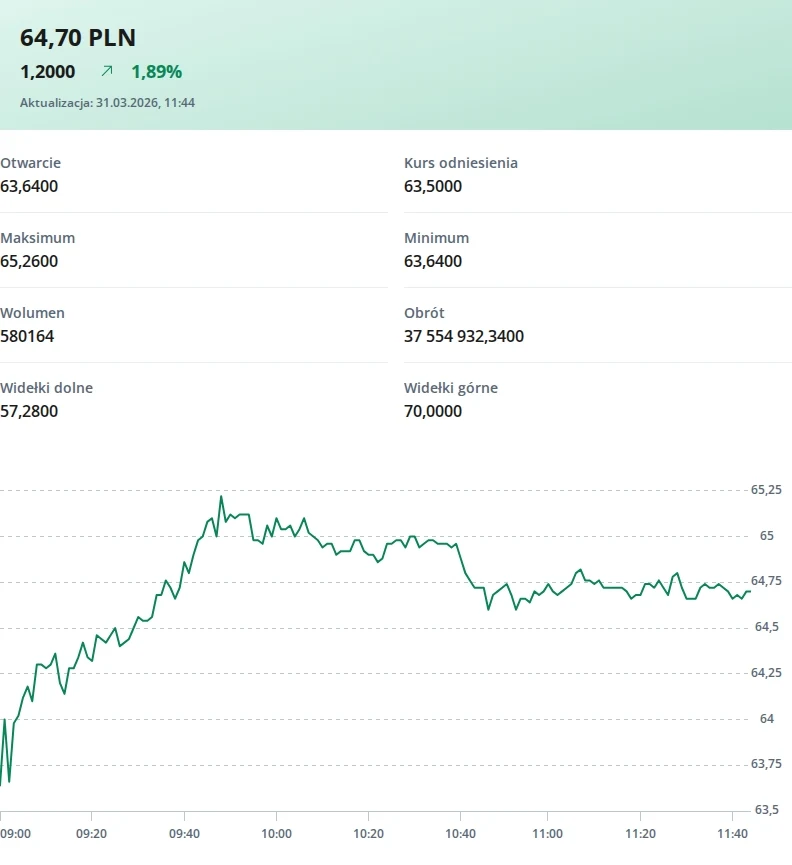This screenshot has width=792, height=865.
Task: Click the 65,25 price axis label
Action: pyautogui.click(x=766, y=490)
